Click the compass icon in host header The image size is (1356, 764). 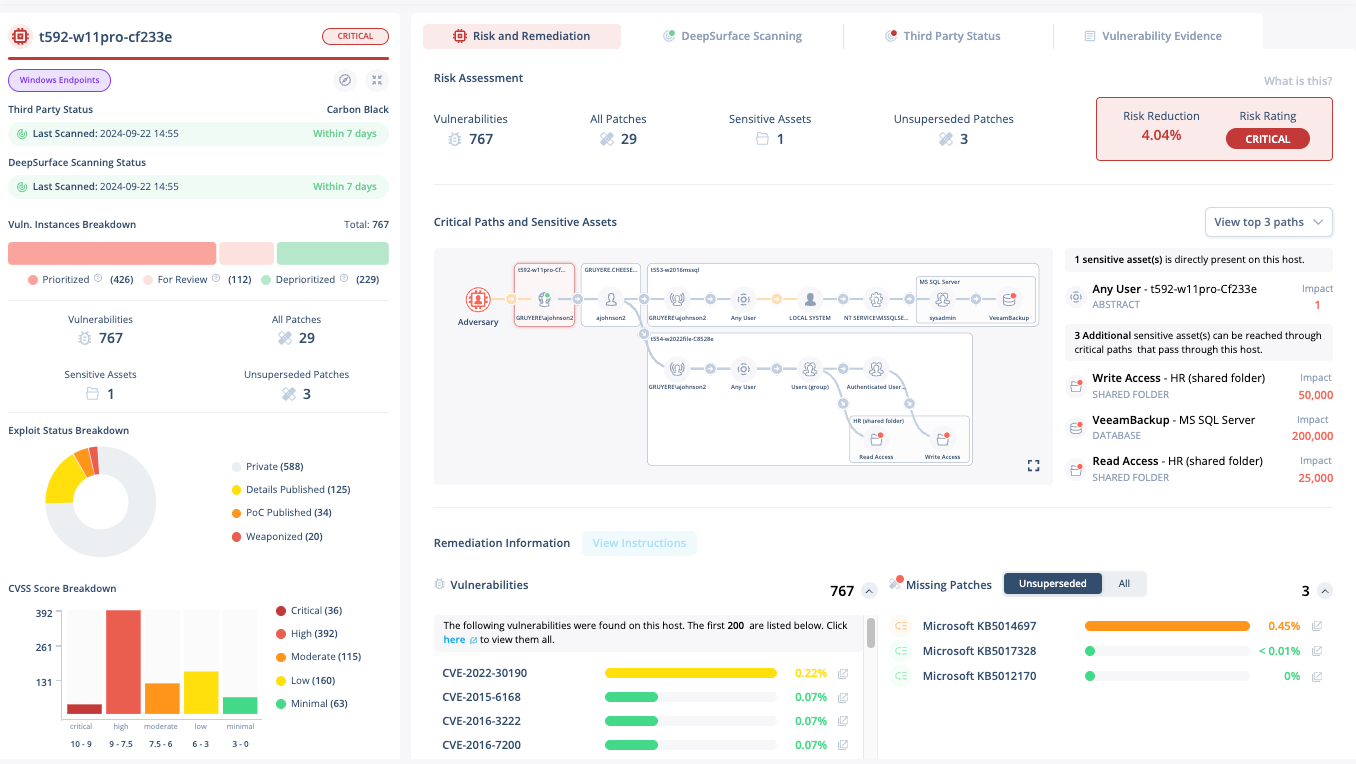345,80
